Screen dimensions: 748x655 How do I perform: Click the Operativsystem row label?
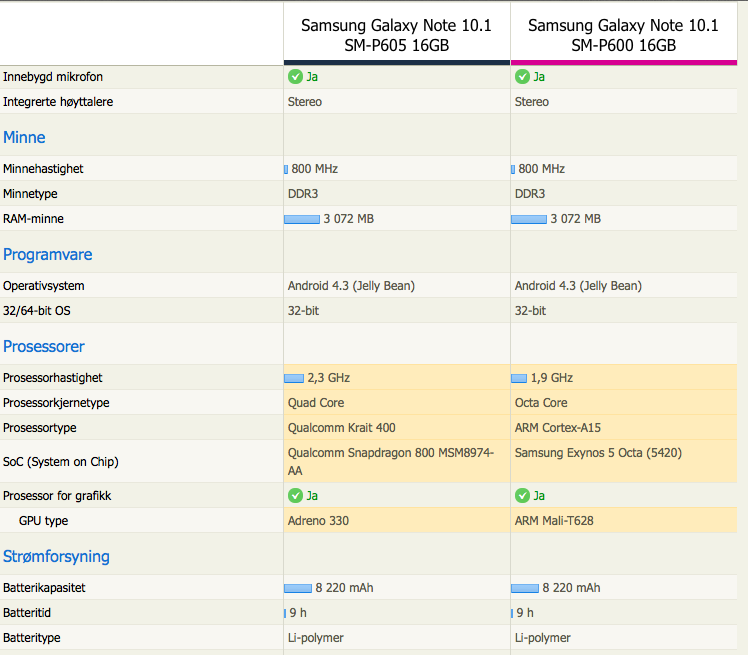coord(44,286)
